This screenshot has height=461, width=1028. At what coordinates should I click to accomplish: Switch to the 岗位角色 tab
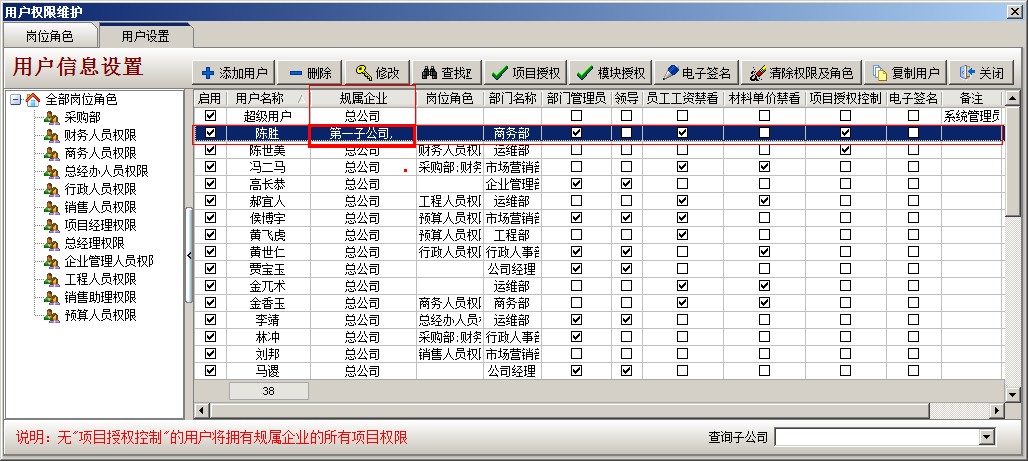pyautogui.click(x=49, y=35)
